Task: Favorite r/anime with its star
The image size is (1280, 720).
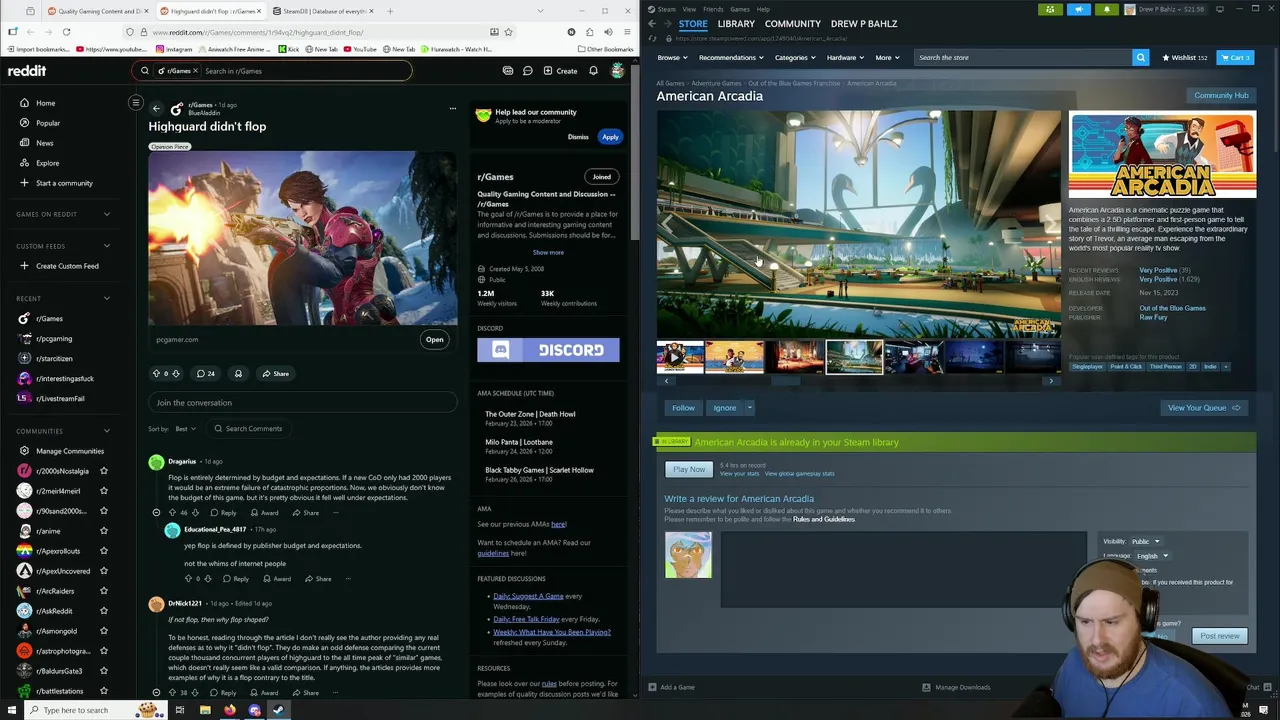Action: [x=103, y=531]
